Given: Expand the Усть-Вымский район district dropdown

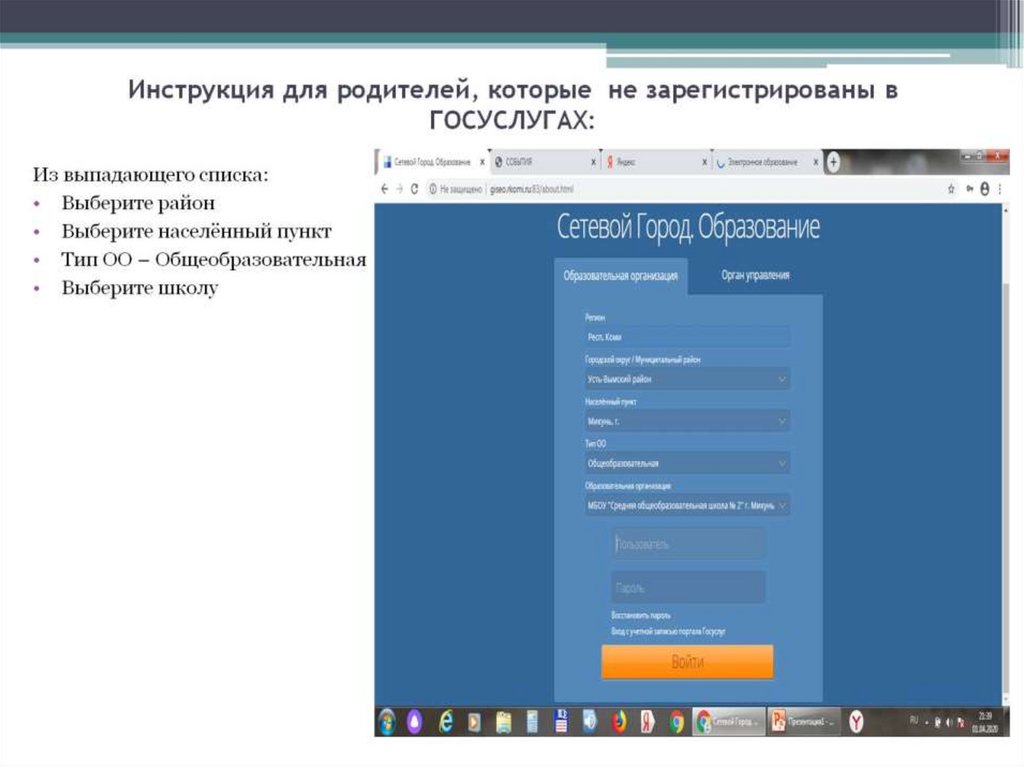Looking at the screenshot, I should pyautogui.click(x=685, y=379).
